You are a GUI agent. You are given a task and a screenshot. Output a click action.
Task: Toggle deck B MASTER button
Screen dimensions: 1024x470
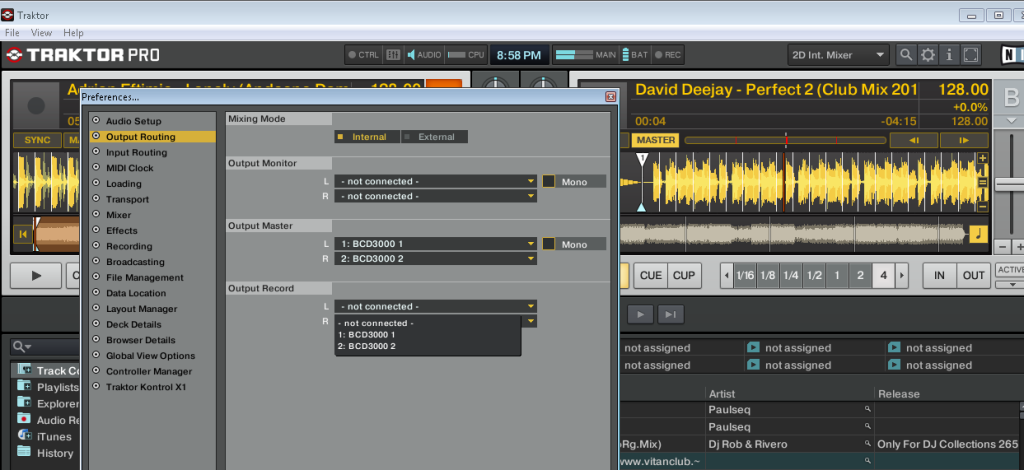[x=656, y=140]
